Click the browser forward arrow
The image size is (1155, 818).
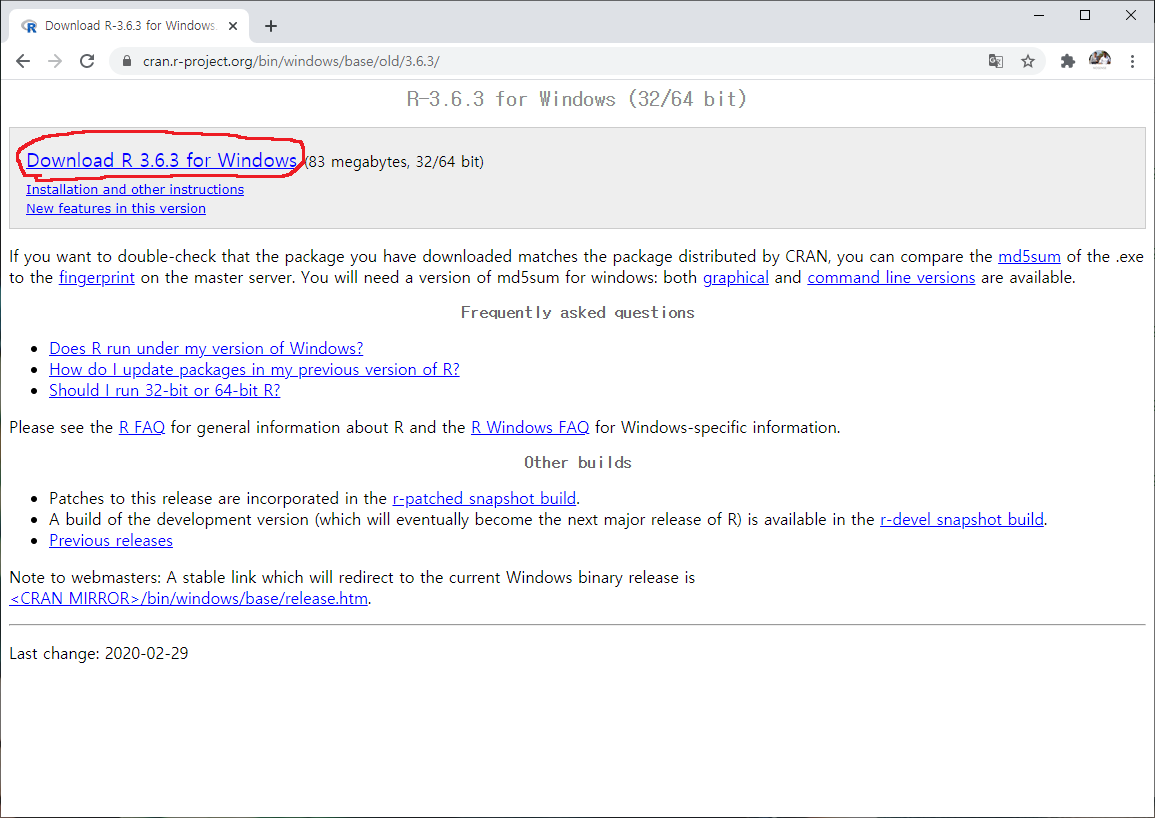(x=55, y=61)
